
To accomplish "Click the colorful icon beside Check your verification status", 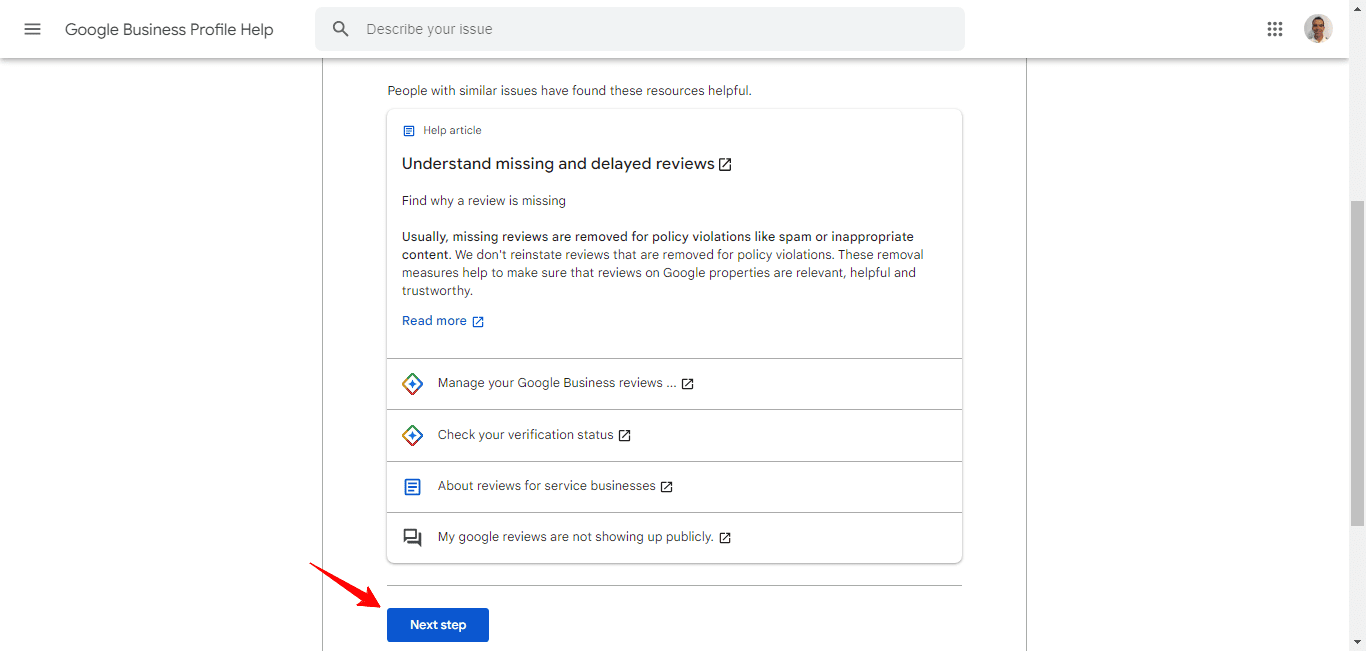I will click(412, 435).
